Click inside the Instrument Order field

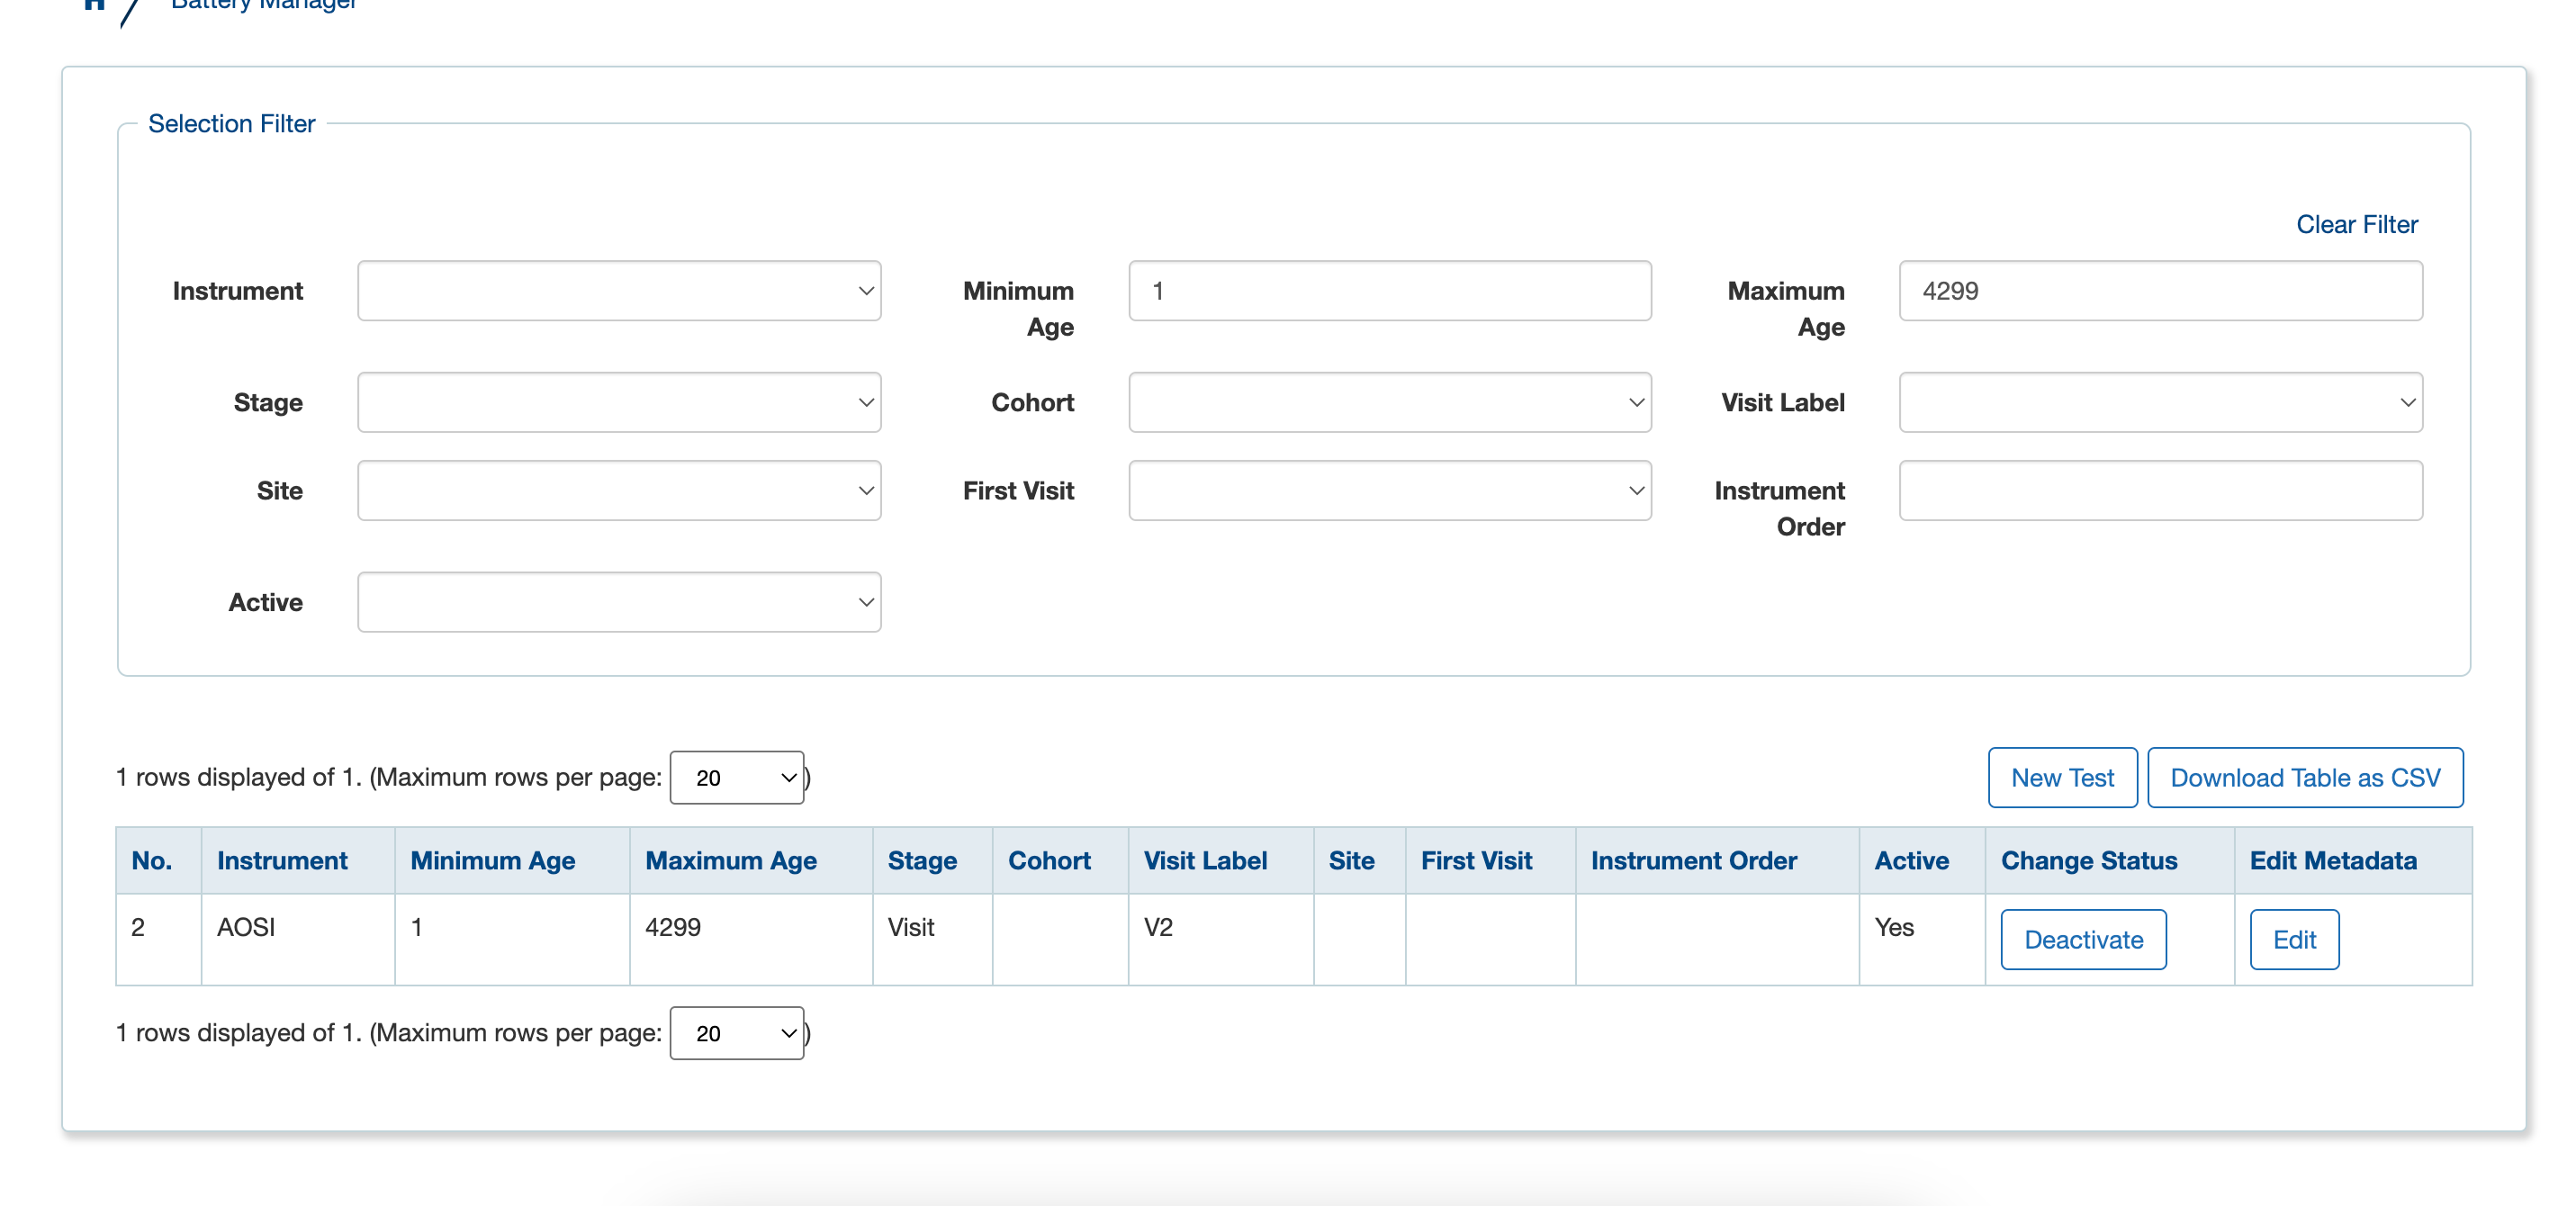coord(2160,490)
